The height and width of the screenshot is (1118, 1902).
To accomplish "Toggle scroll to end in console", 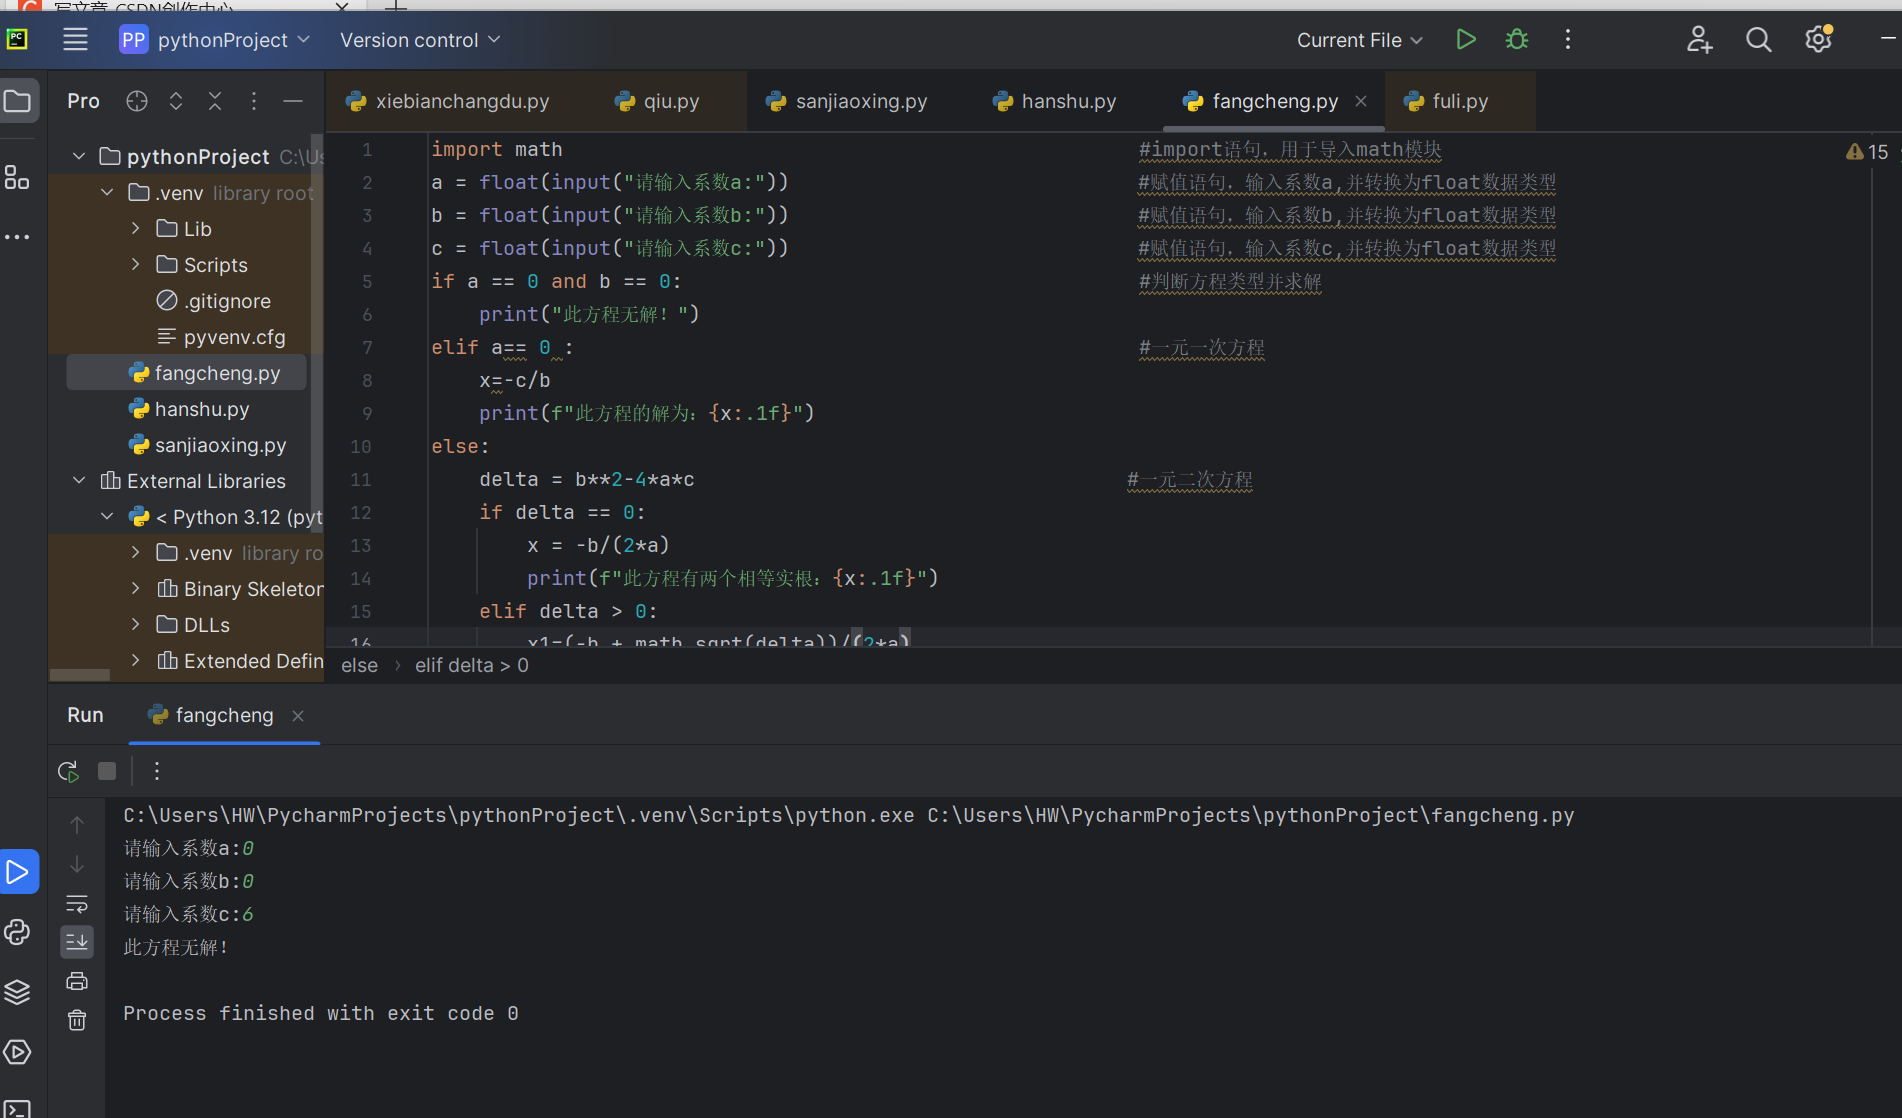I will tap(77, 941).
